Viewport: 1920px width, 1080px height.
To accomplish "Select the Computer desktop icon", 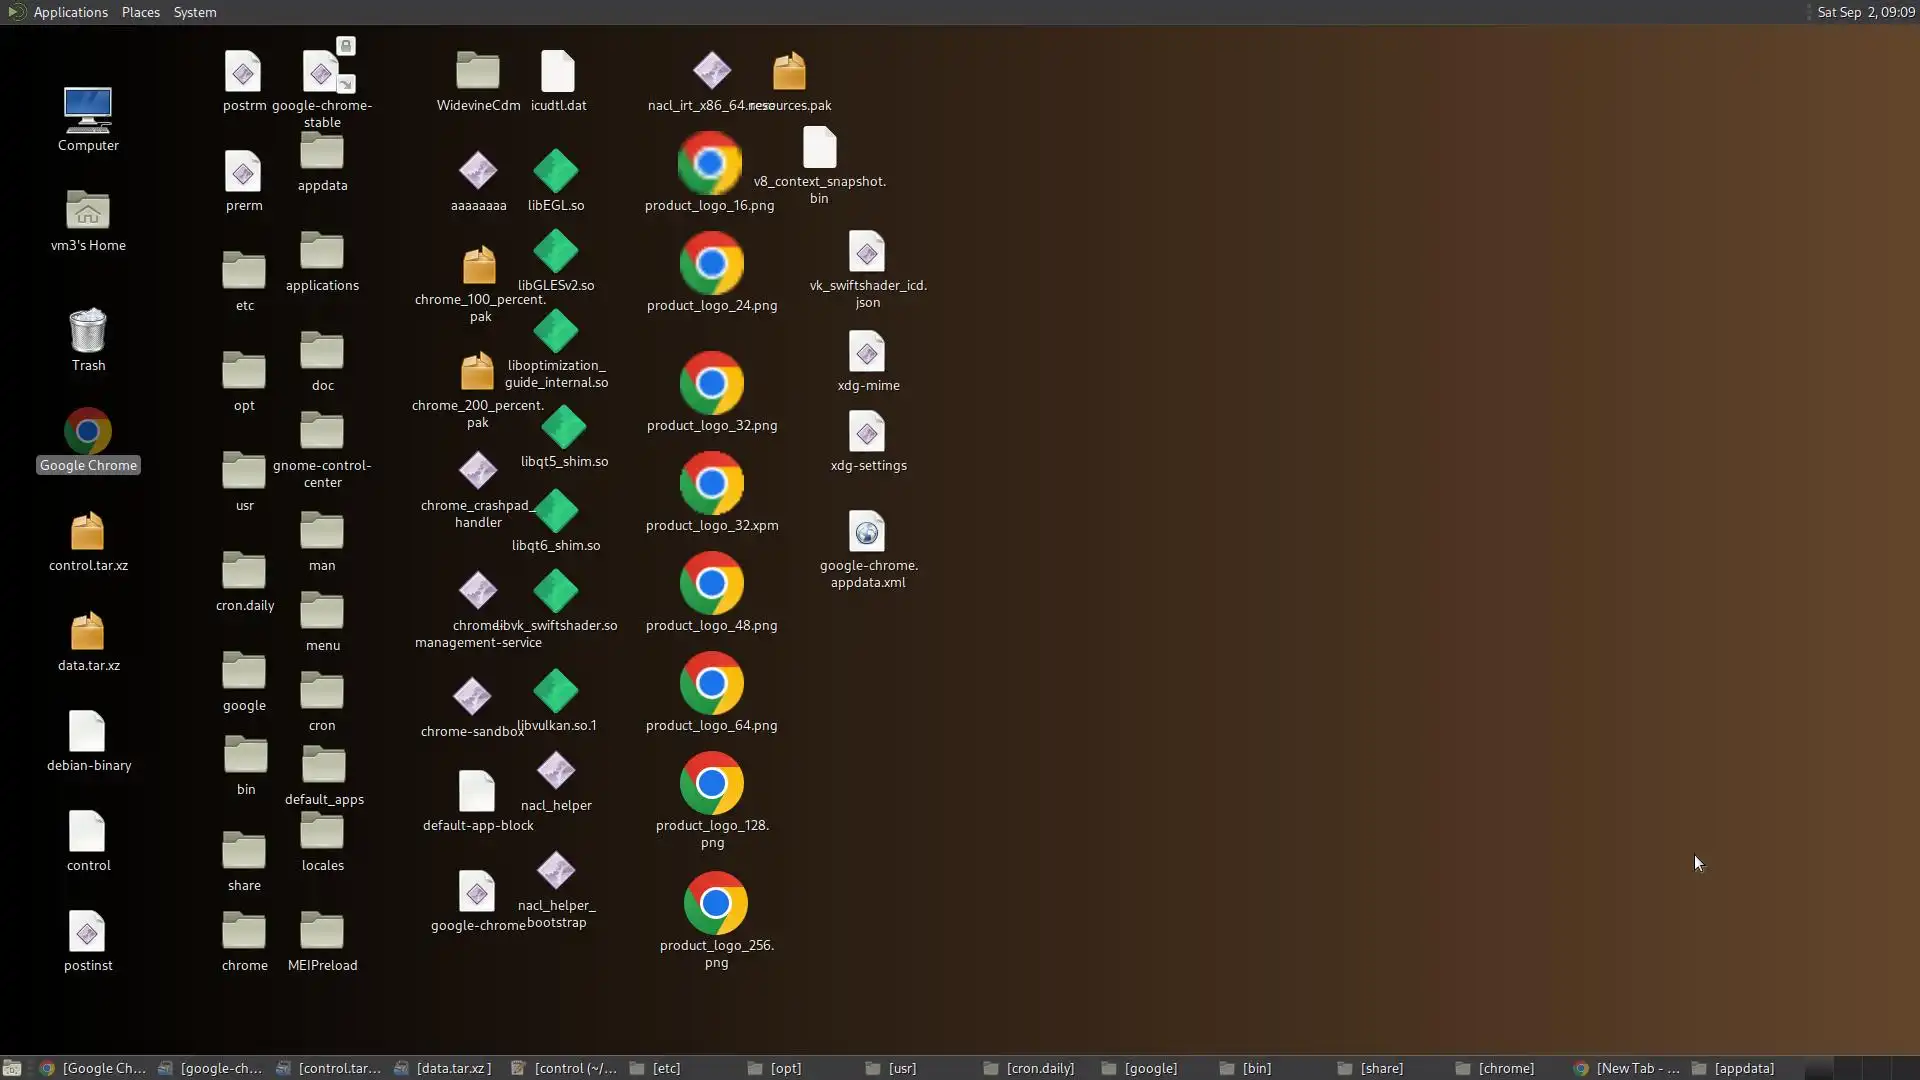I will click(88, 110).
